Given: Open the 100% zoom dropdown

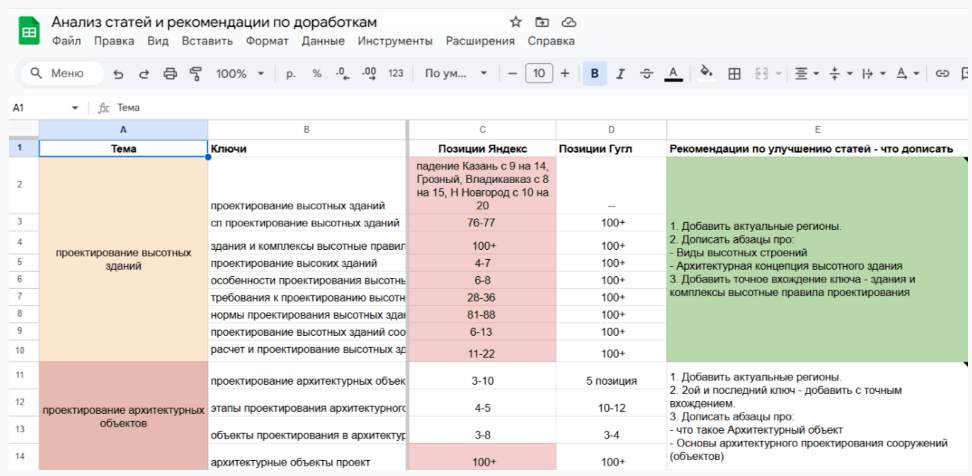Looking at the screenshot, I should coord(240,73).
